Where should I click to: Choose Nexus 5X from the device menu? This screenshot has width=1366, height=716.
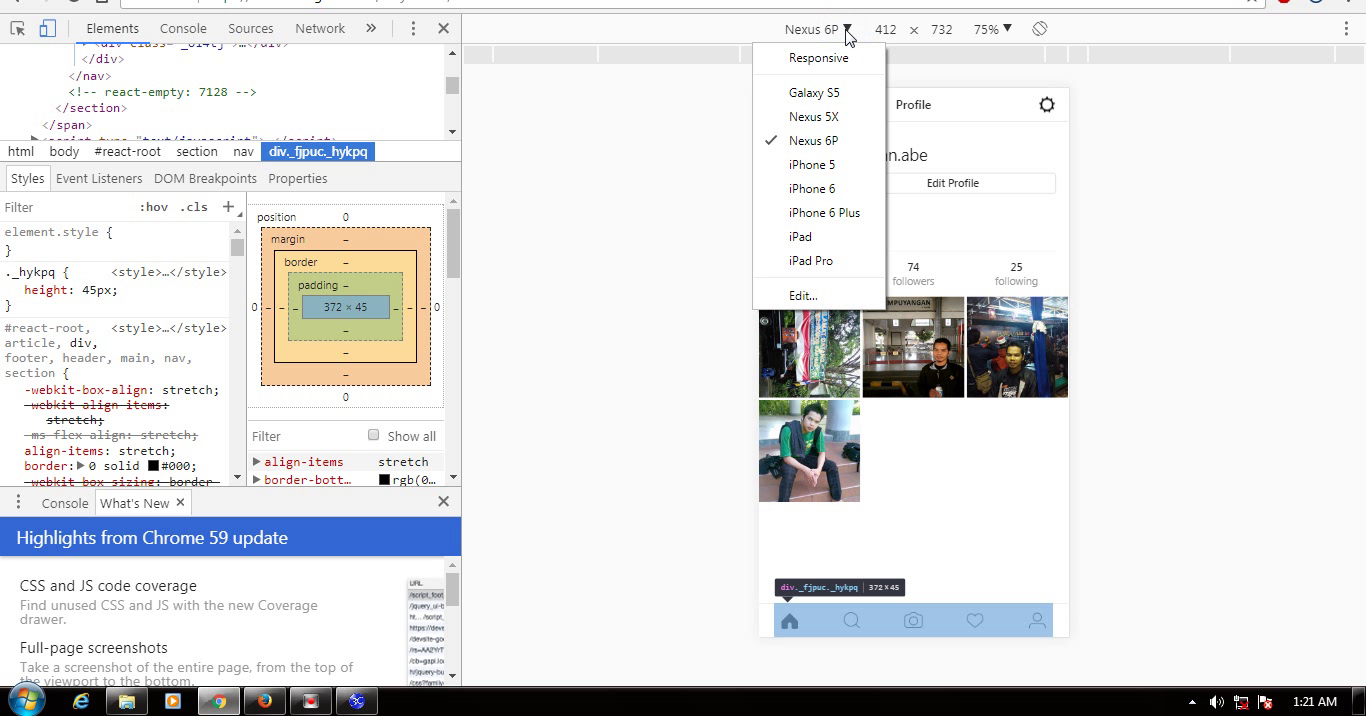pos(819,117)
